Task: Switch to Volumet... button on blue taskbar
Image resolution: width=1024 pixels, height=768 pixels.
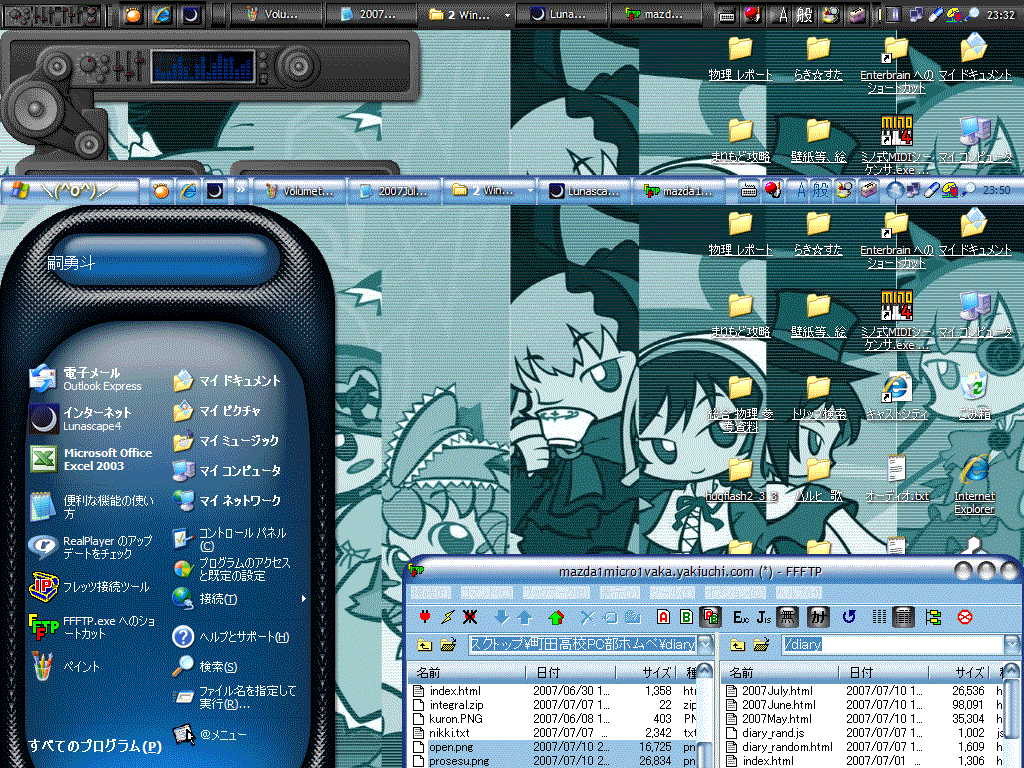Action: coord(300,191)
